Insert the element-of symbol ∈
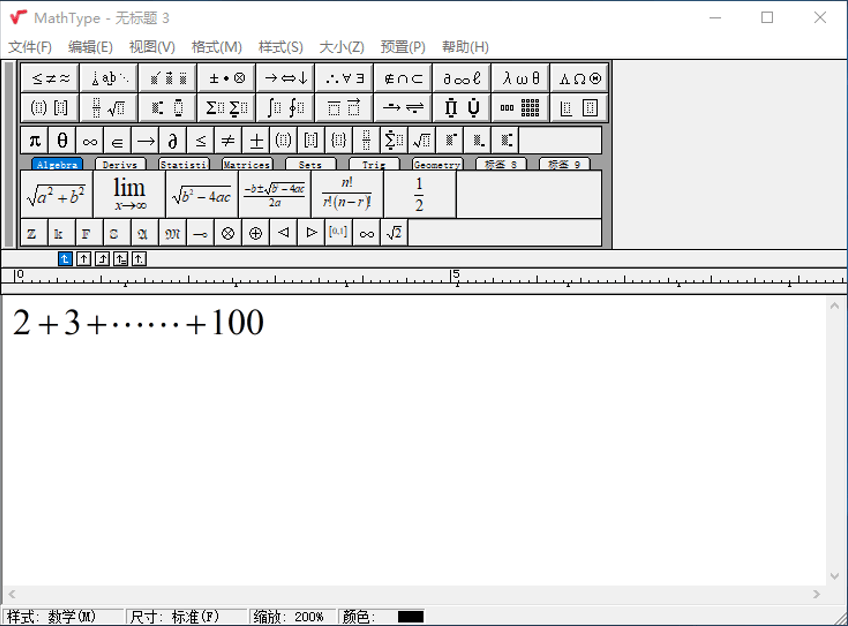 point(117,141)
